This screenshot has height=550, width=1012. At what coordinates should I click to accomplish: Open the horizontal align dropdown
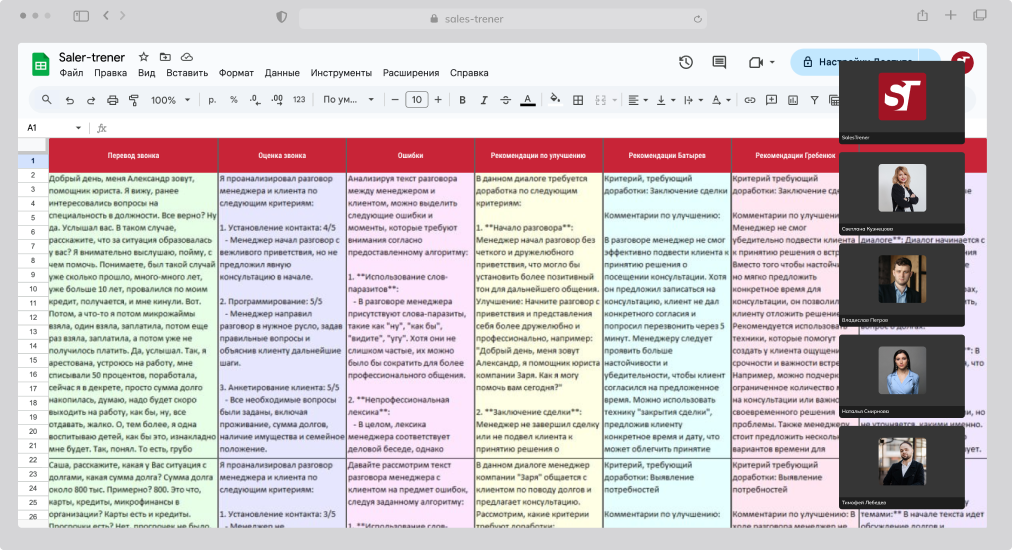(638, 100)
